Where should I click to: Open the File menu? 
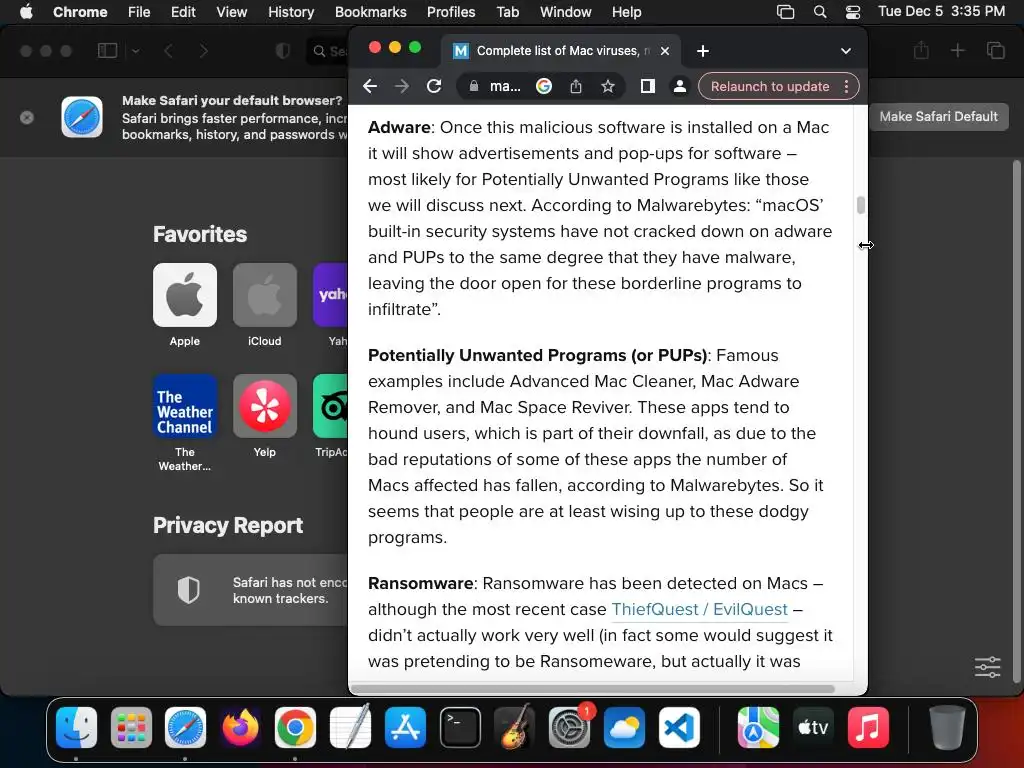[139, 12]
